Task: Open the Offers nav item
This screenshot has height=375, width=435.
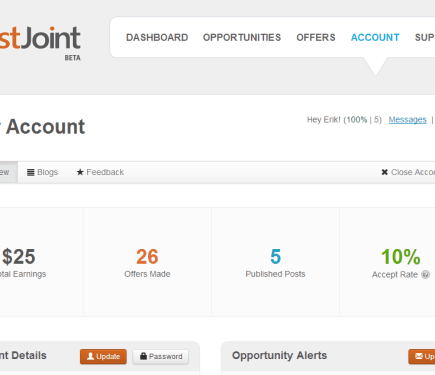Action: pyautogui.click(x=316, y=37)
